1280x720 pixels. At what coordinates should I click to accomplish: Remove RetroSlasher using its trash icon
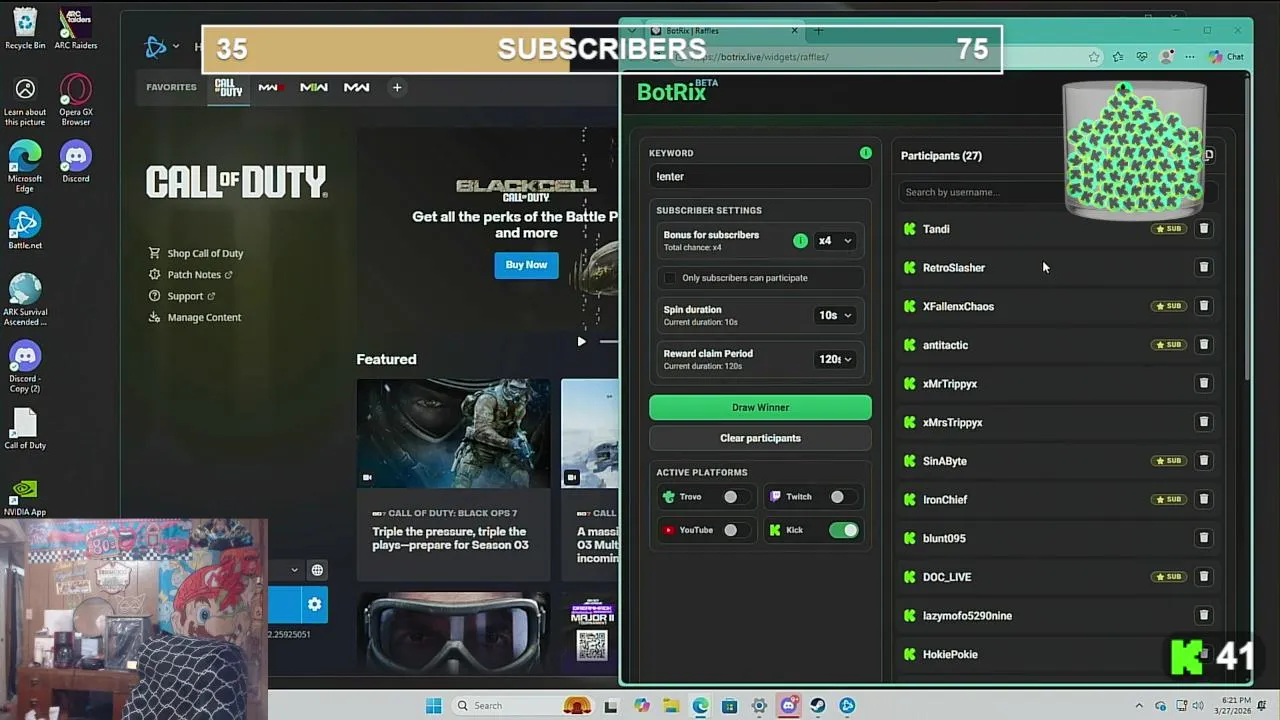click(1204, 267)
